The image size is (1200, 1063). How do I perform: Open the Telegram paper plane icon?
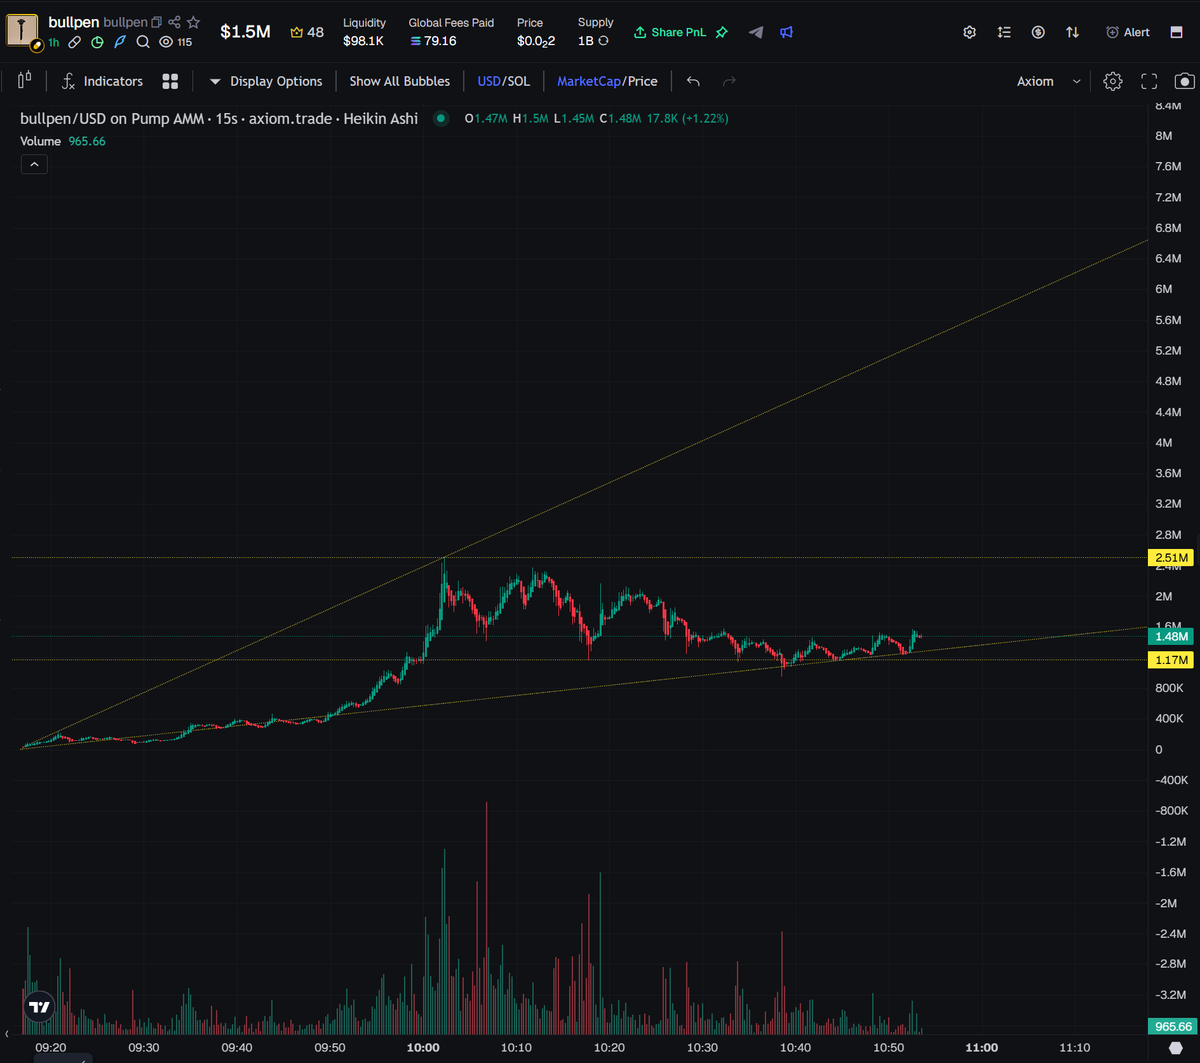click(756, 32)
